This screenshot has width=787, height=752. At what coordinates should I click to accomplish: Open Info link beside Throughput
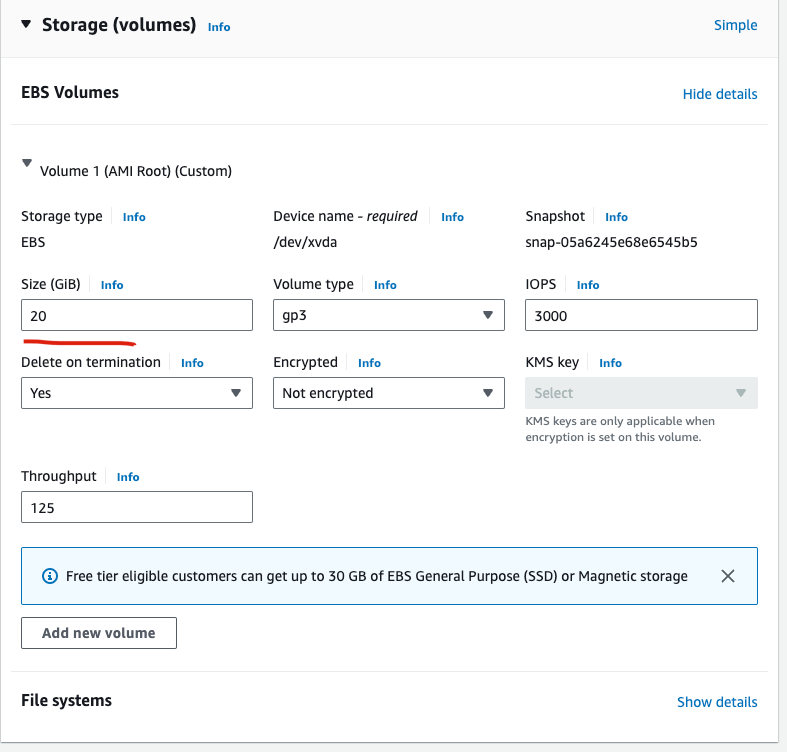128,477
